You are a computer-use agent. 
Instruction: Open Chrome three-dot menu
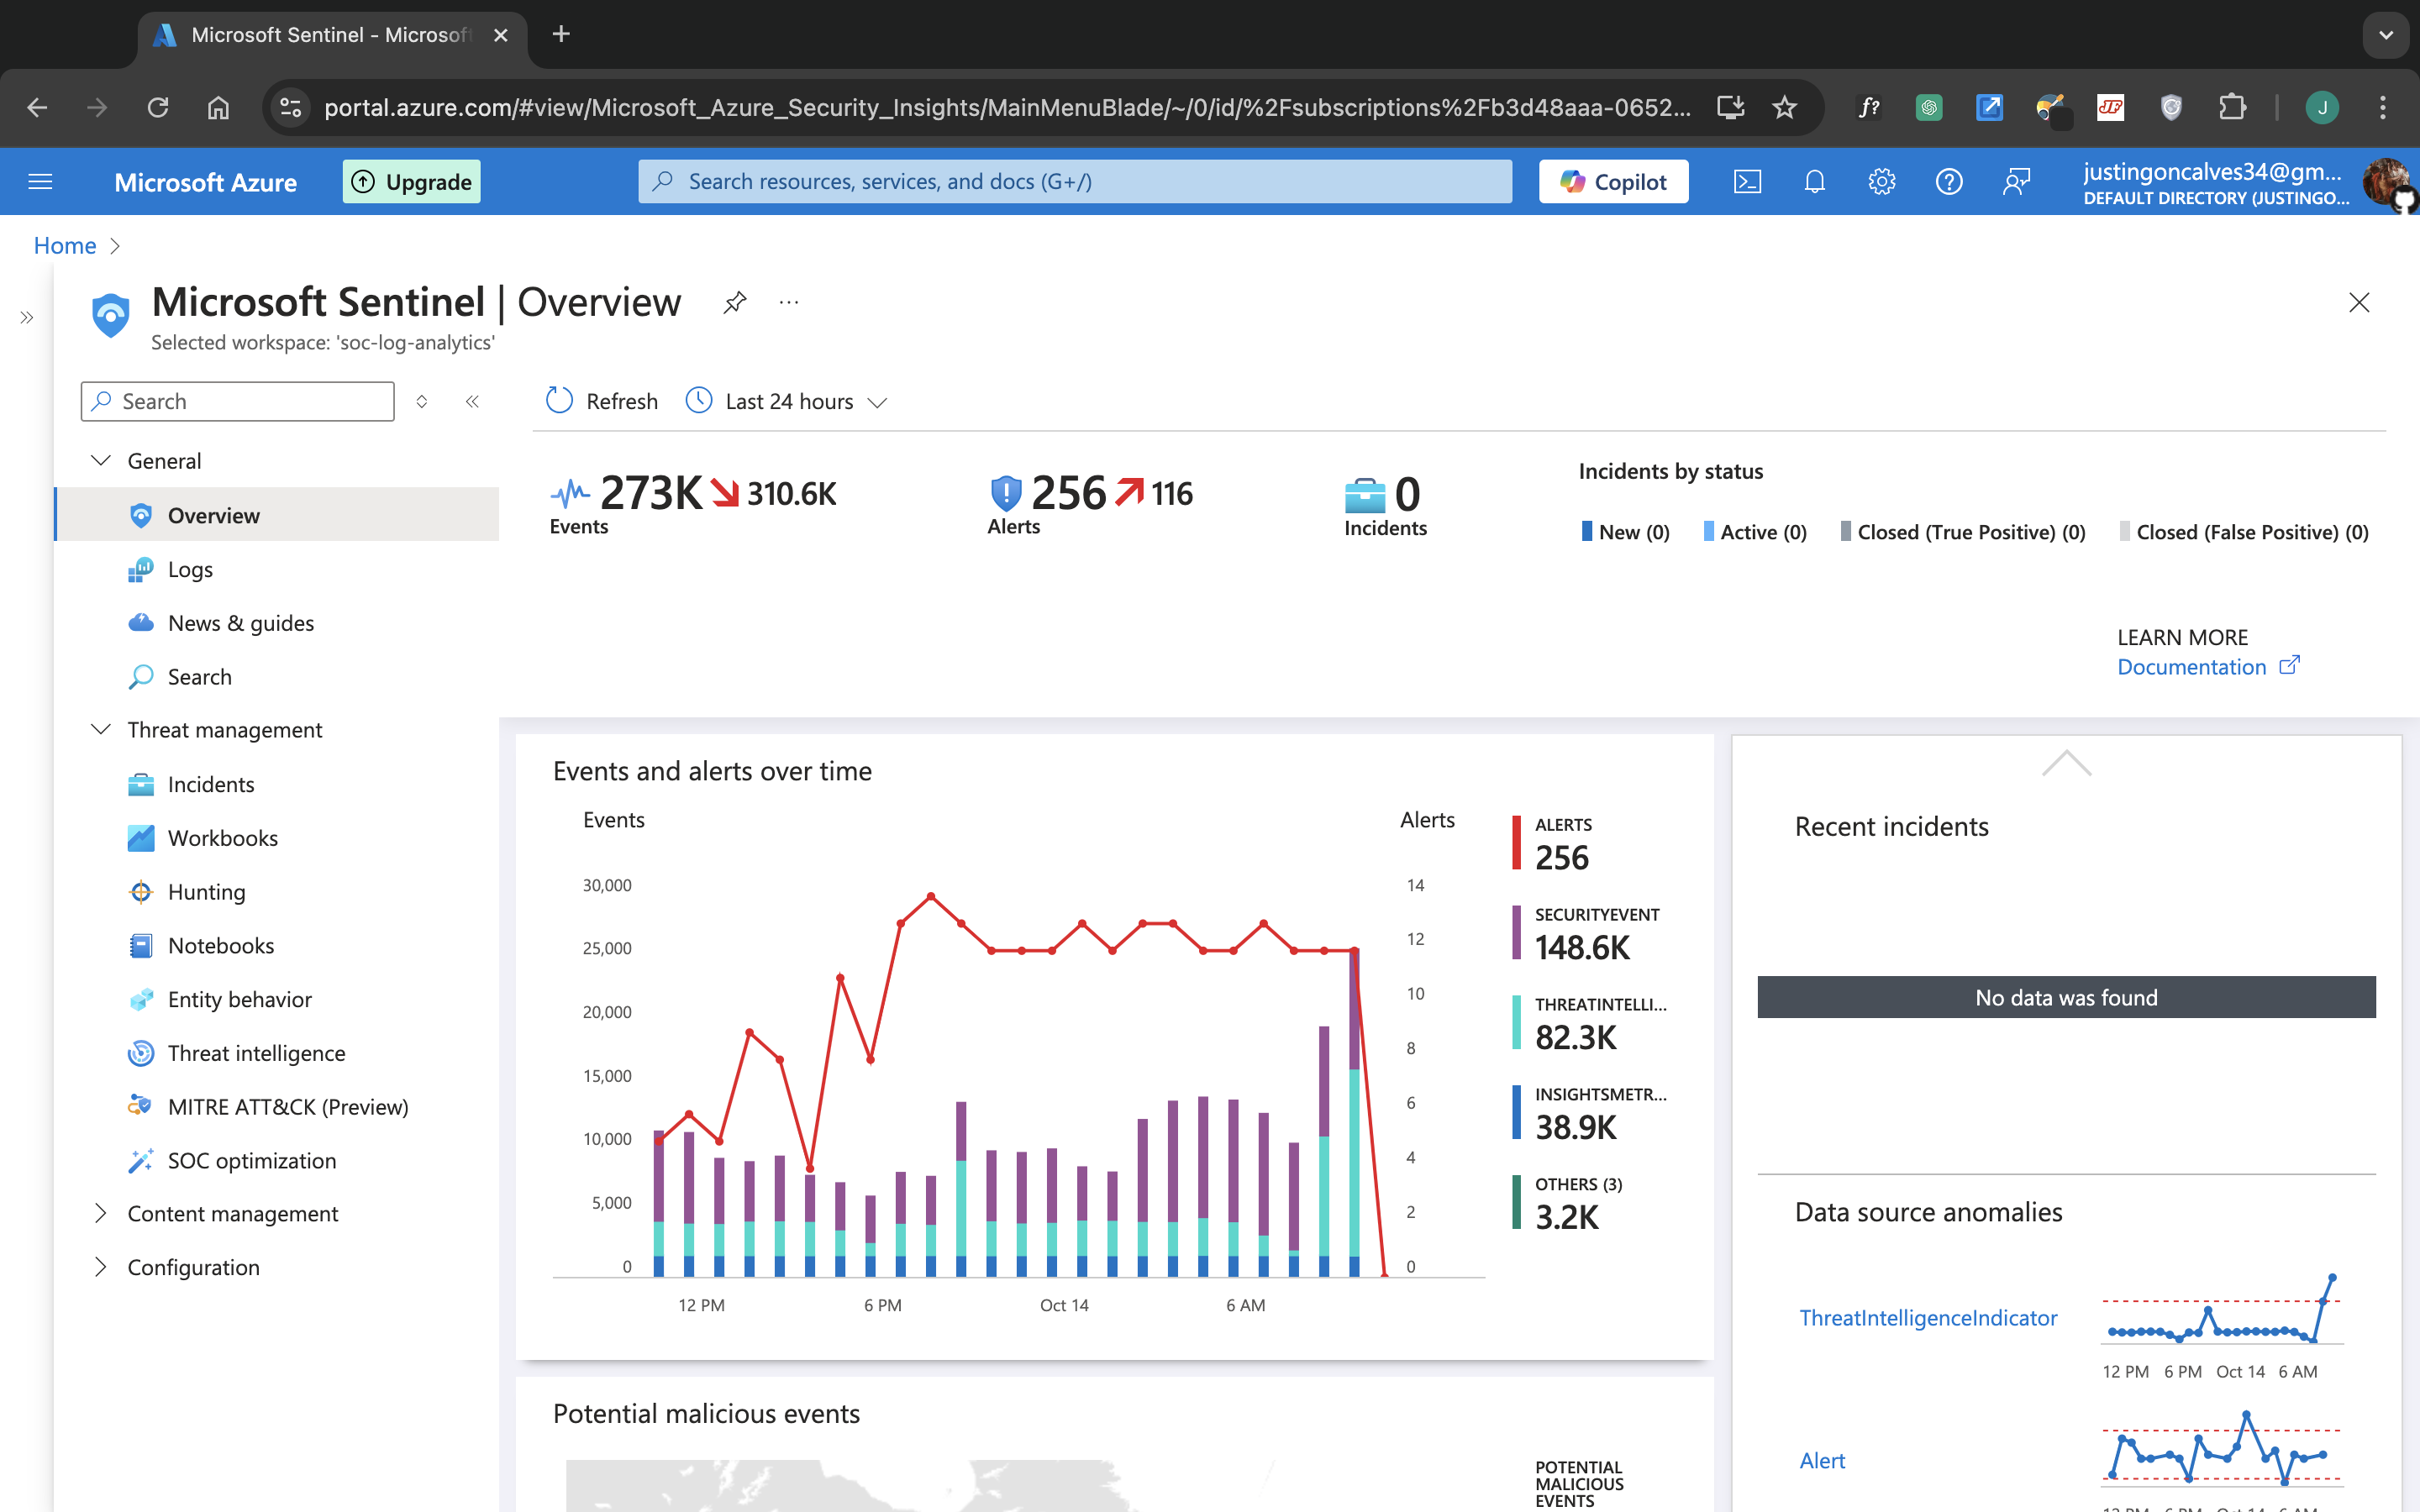(x=2383, y=107)
